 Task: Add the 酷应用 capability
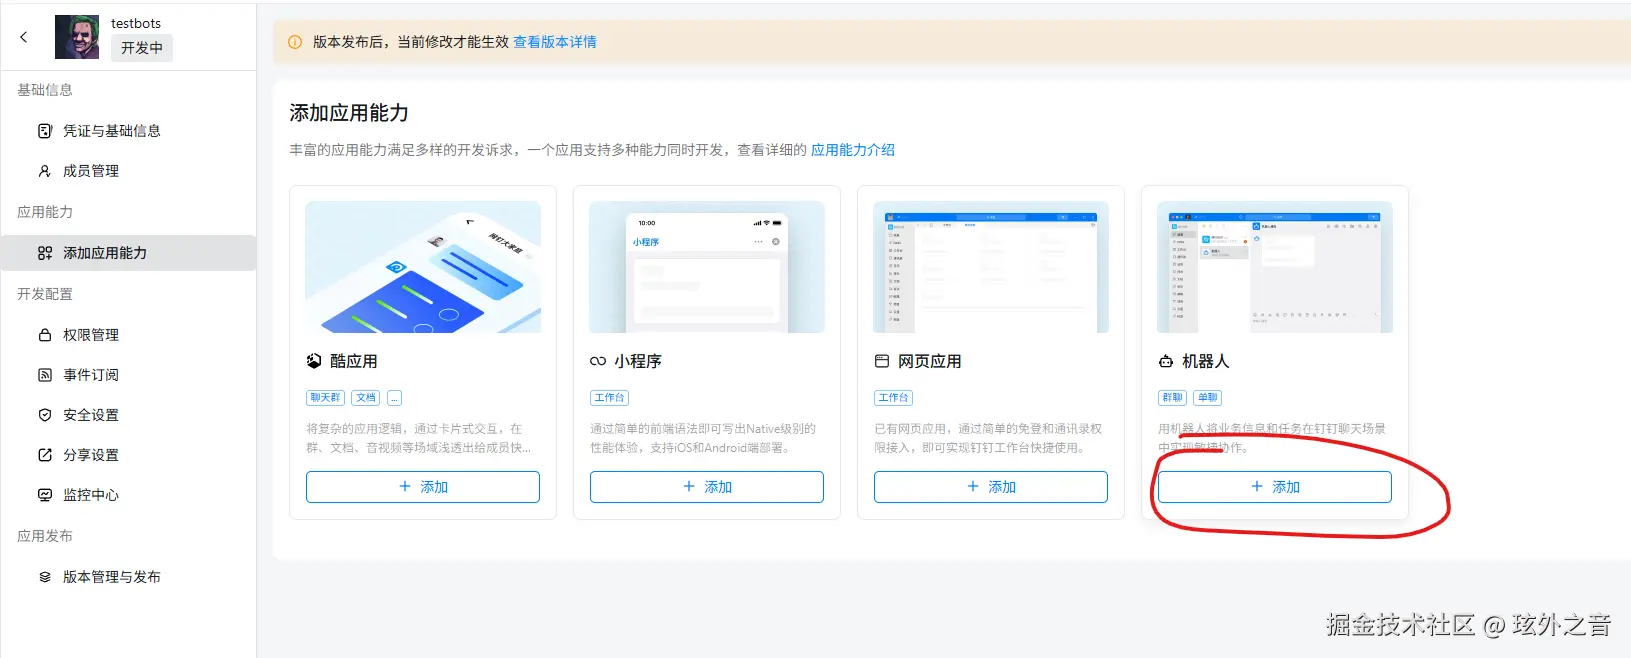(423, 487)
